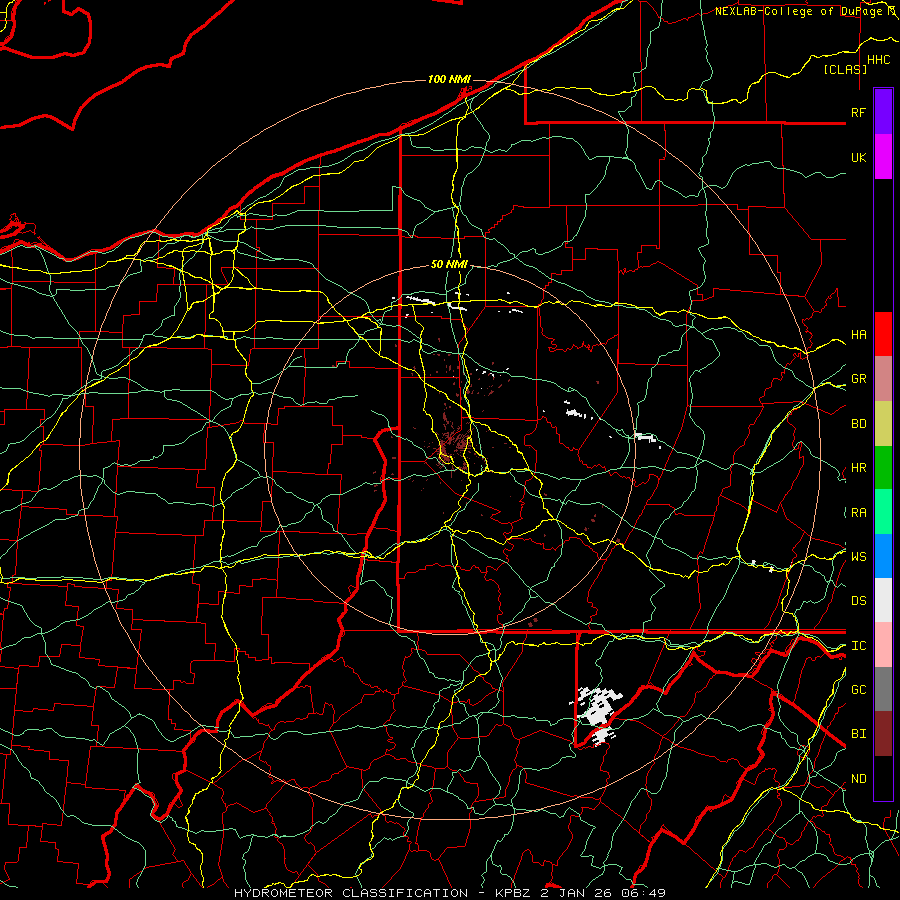Click the 50 NMI range ring label
Screen dimensions: 900x900
tap(449, 264)
